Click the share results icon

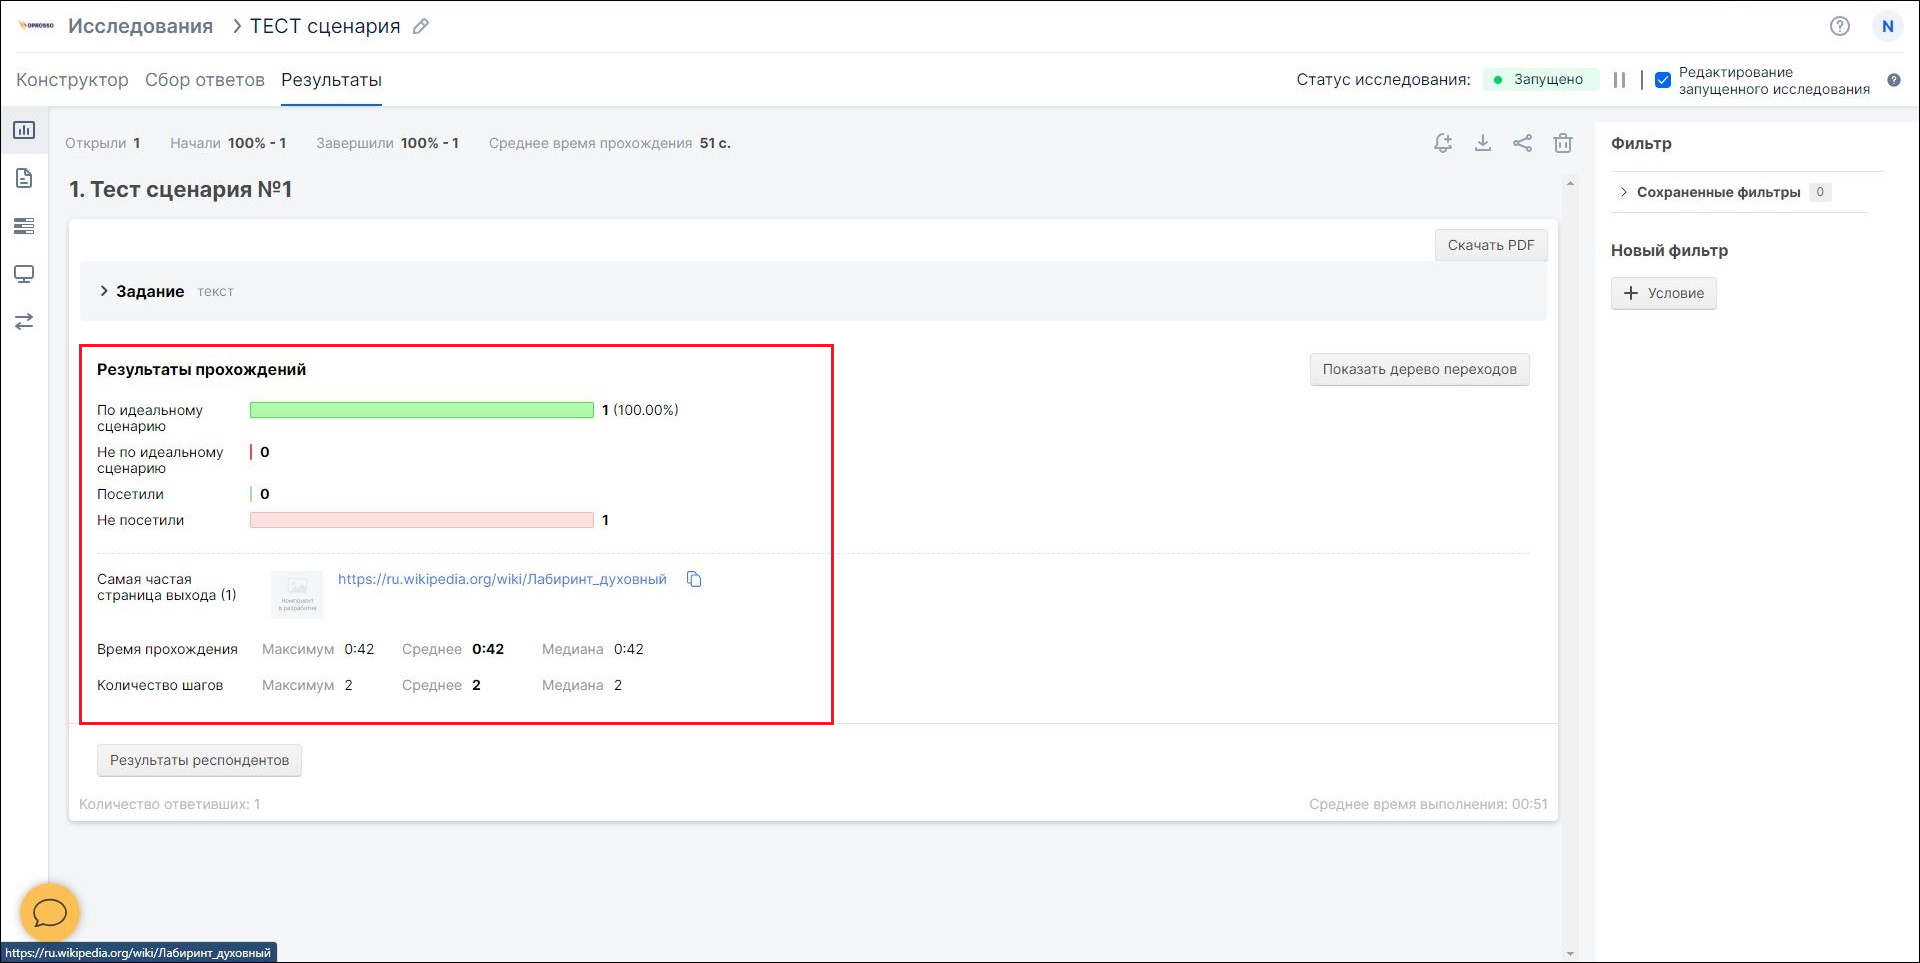(x=1522, y=143)
